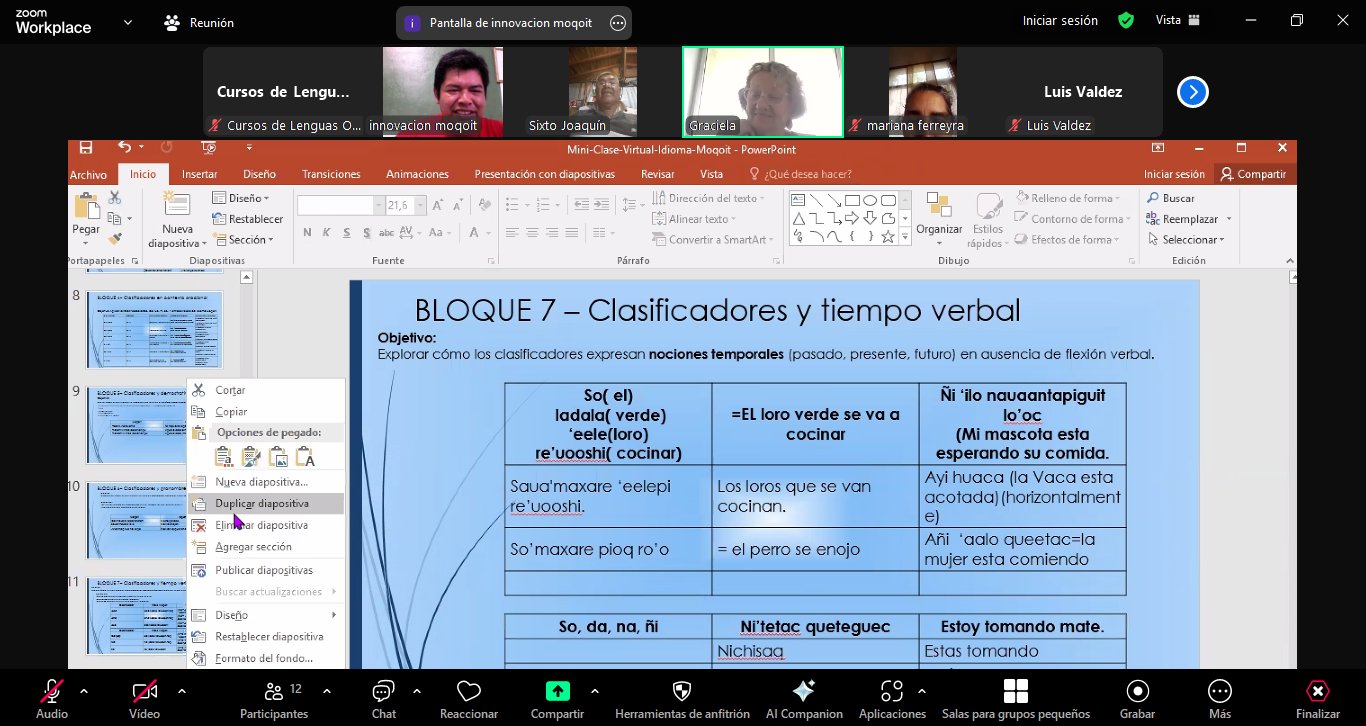Select Duplicar diapositiva in context menu

[262, 504]
